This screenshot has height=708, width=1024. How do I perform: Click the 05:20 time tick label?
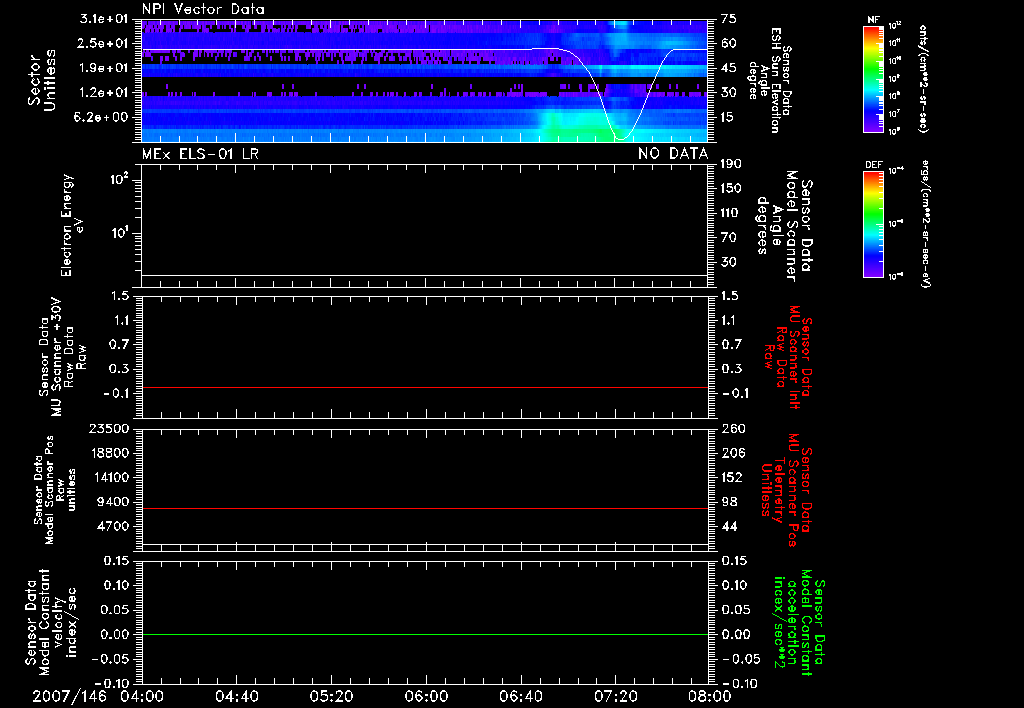(331, 696)
